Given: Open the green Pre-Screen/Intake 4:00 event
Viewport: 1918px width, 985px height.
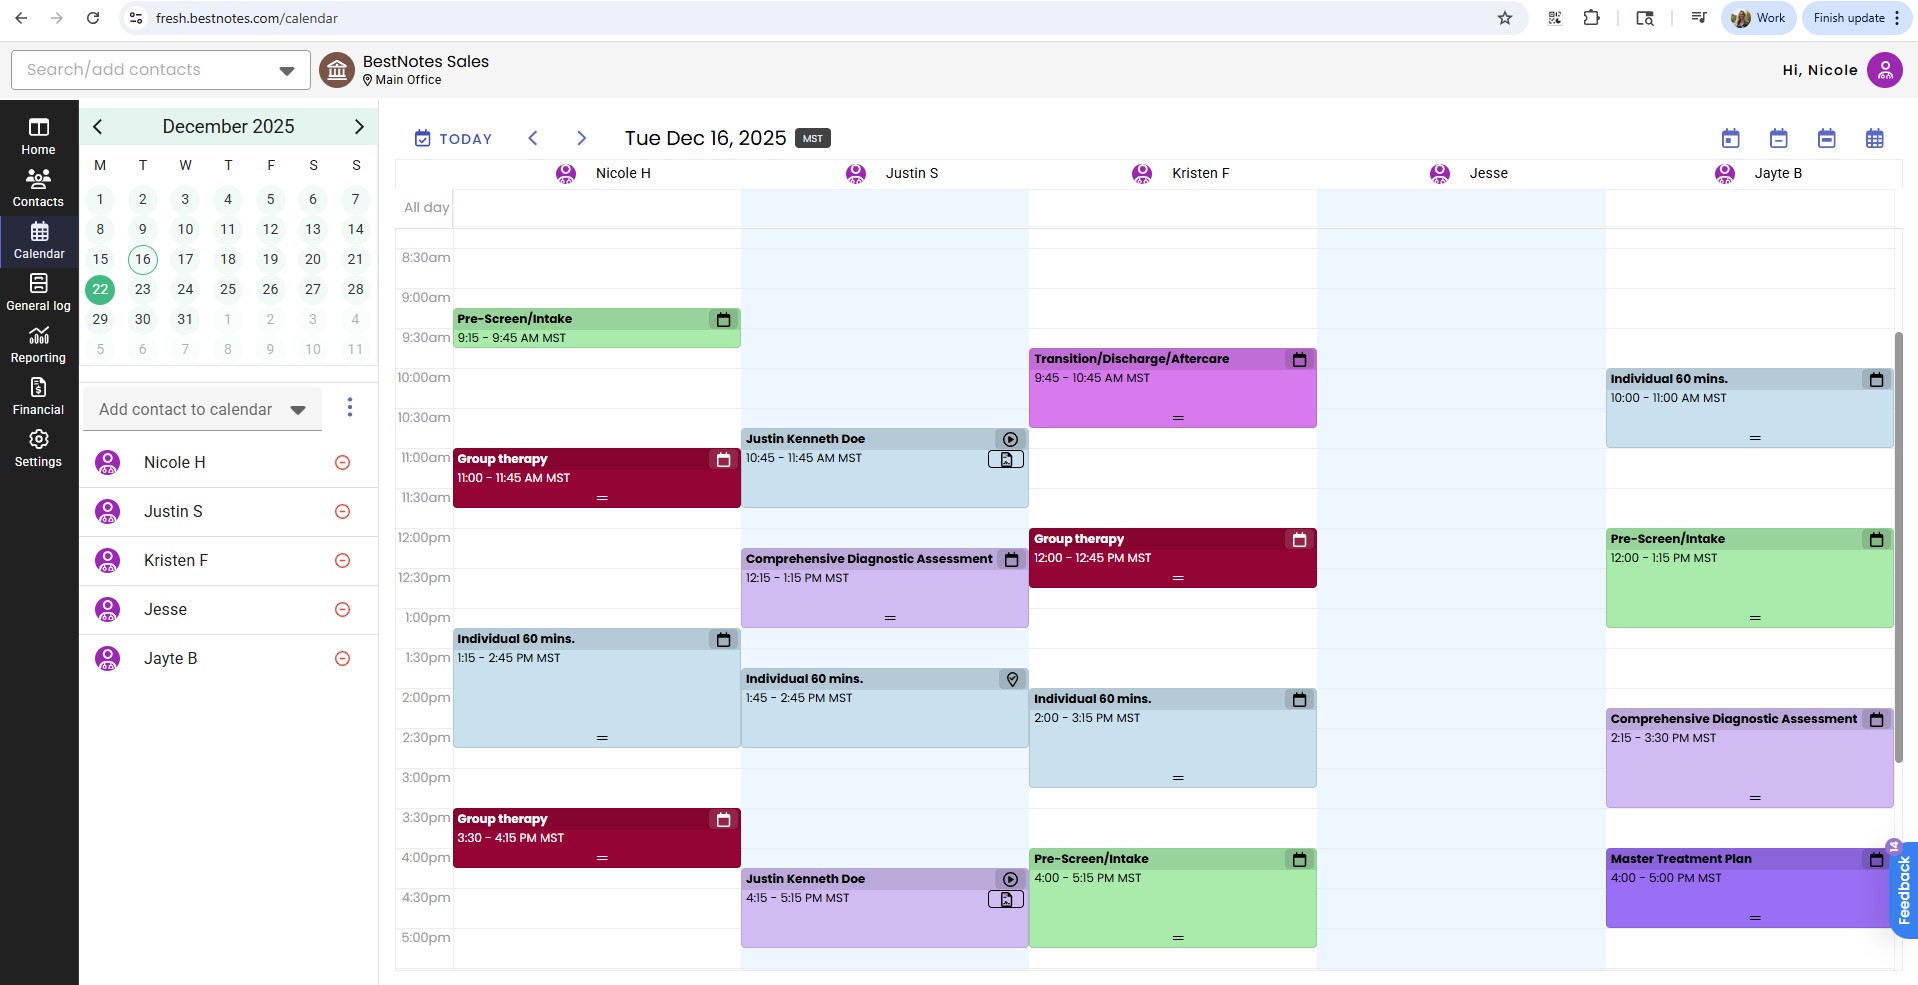Looking at the screenshot, I should coord(1172,898).
